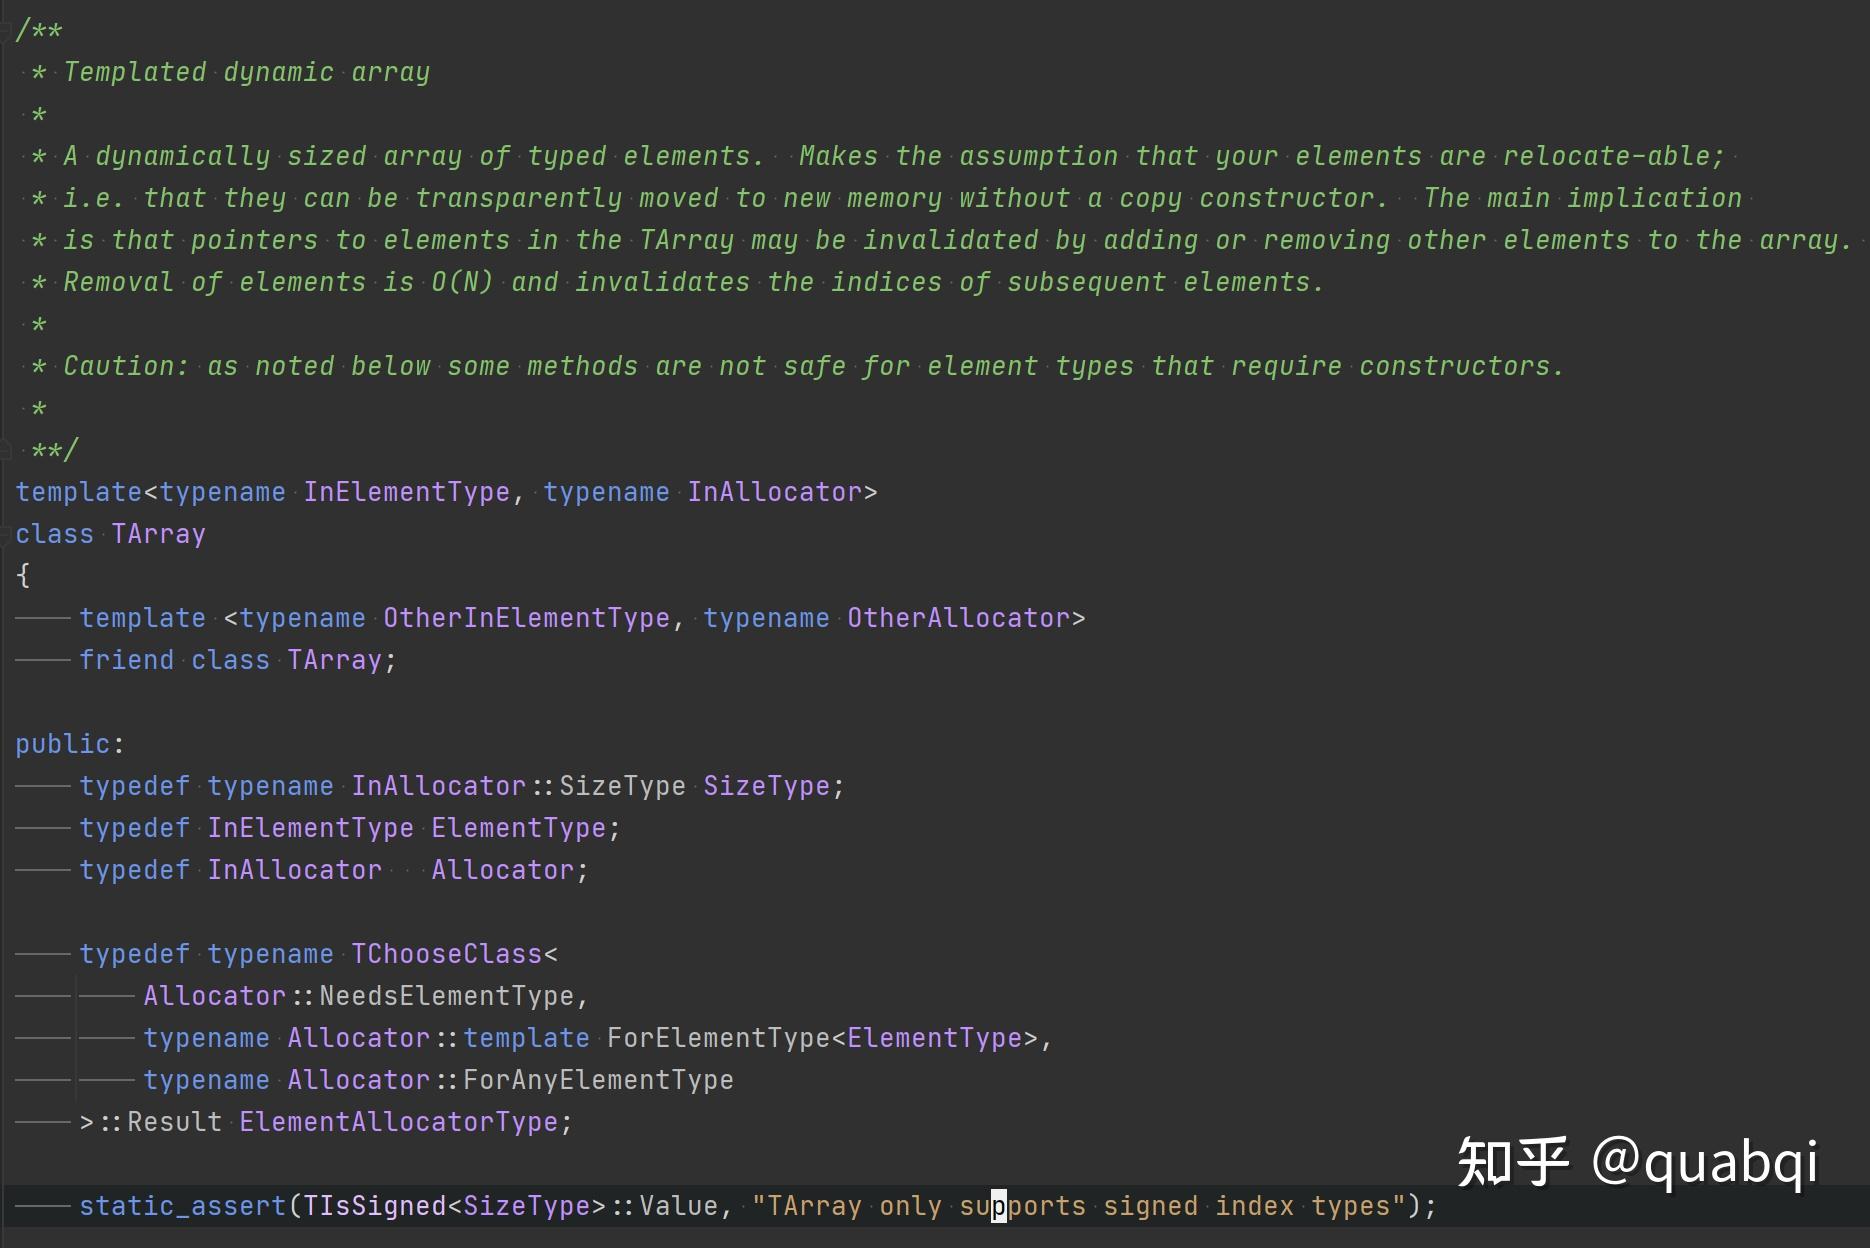The width and height of the screenshot is (1870, 1248).
Task: Collapse the class TArray fold marker
Action: pos(5,534)
